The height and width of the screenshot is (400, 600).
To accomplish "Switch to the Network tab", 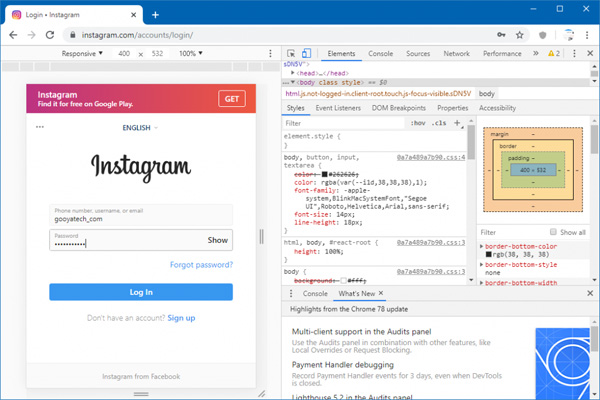I will click(x=457, y=54).
